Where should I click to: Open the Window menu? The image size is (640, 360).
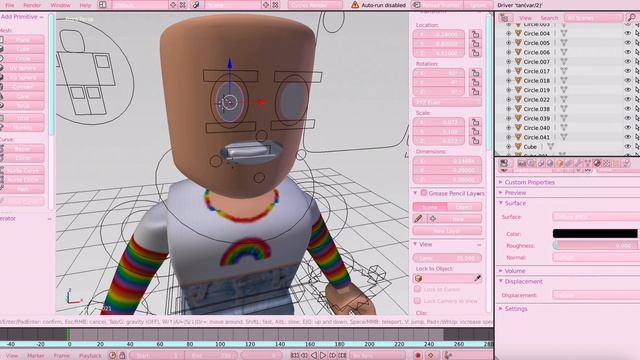click(60, 5)
